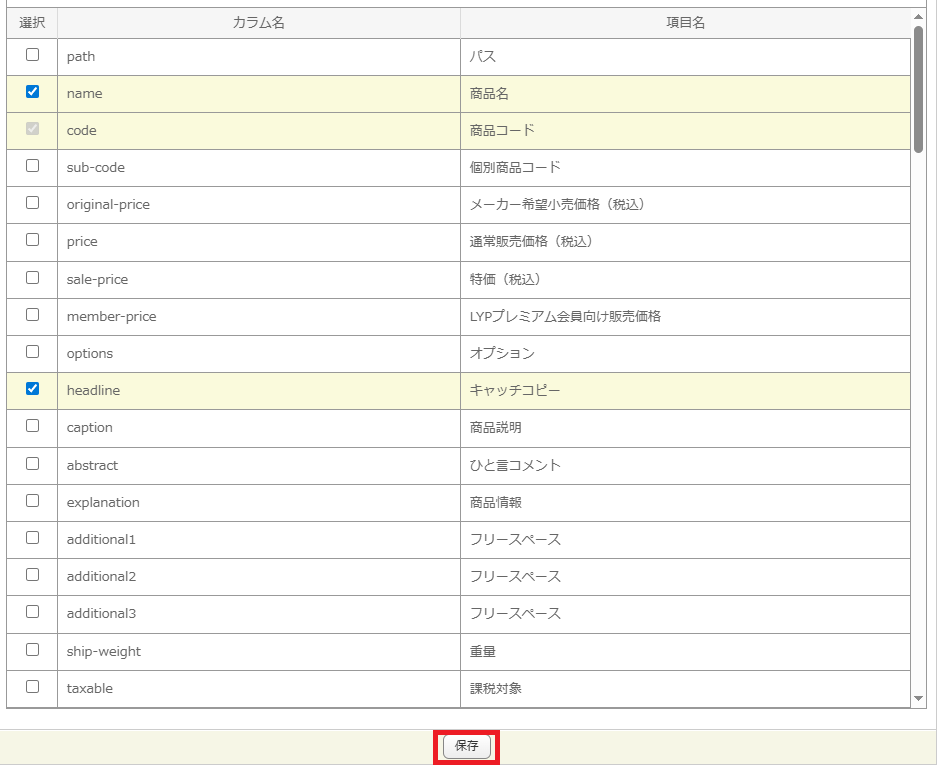This screenshot has width=945, height=769.
Task: Click the vertical scrollbar thumb
Action: click(918, 88)
